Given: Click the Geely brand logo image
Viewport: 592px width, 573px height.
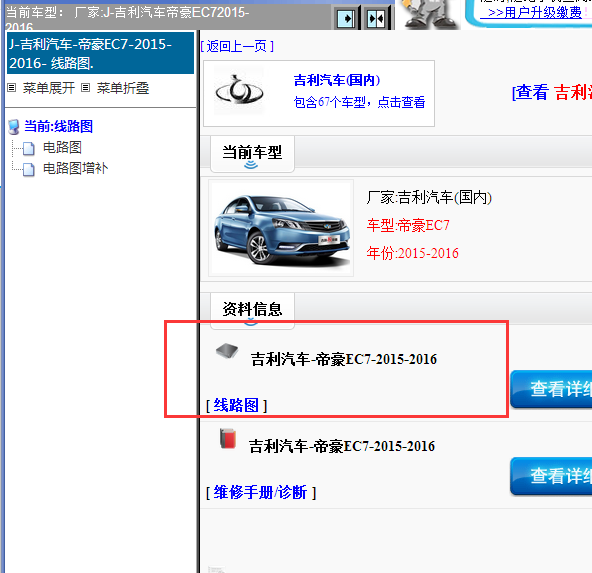Looking at the screenshot, I should click(239, 91).
